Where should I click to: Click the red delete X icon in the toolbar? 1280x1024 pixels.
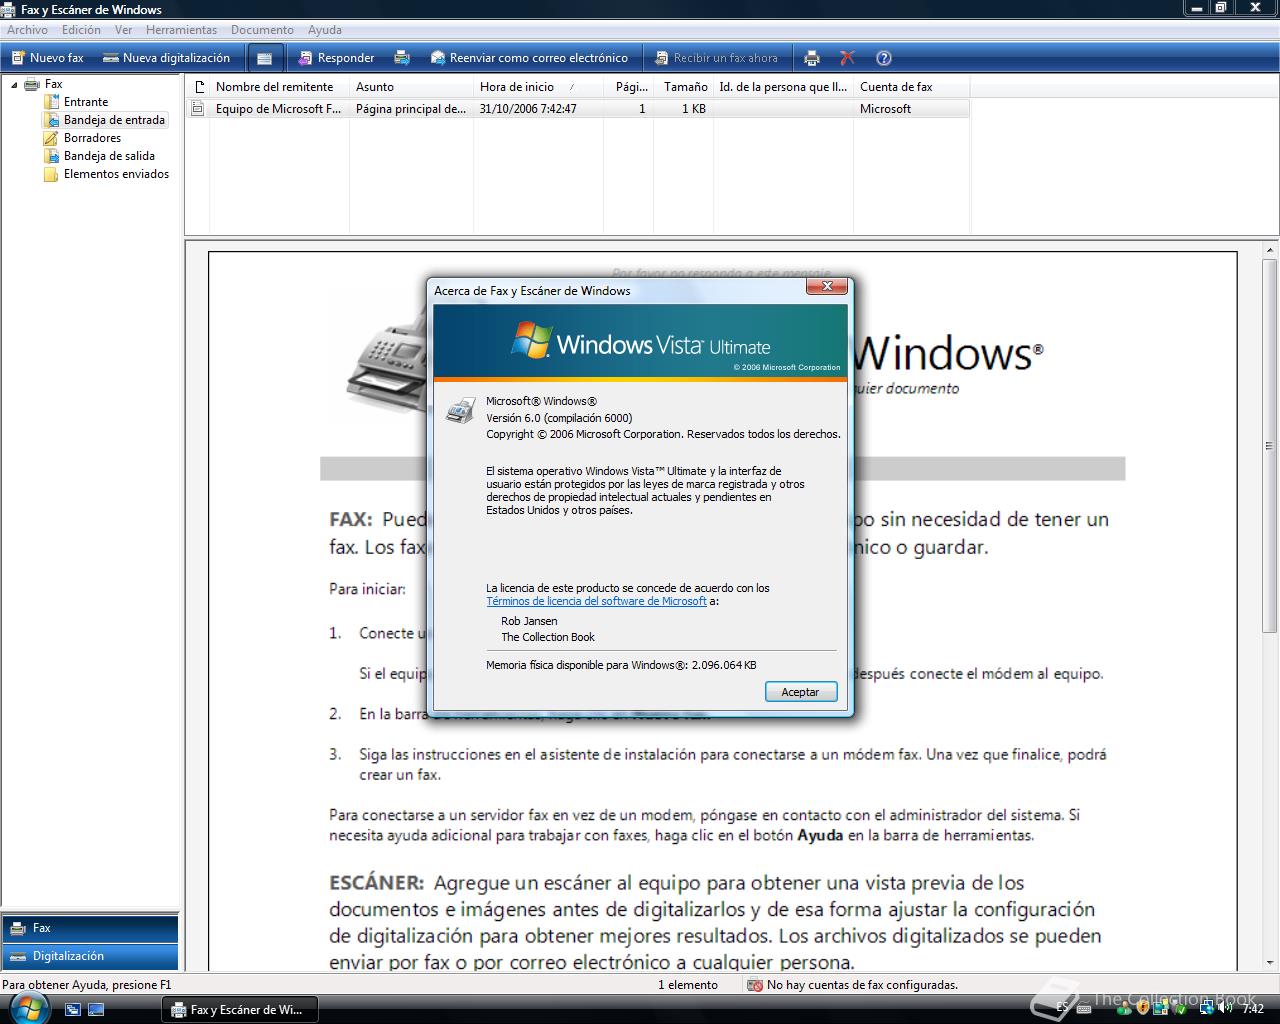tap(847, 58)
